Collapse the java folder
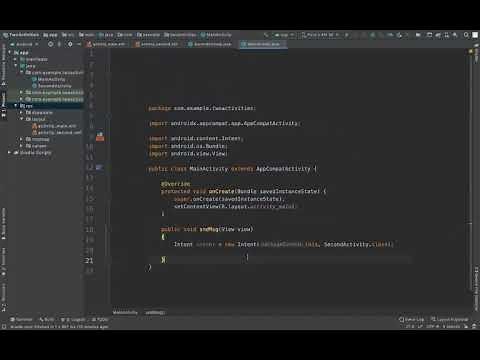Viewport: 480px width, 360px height. [x=15, y=66]
